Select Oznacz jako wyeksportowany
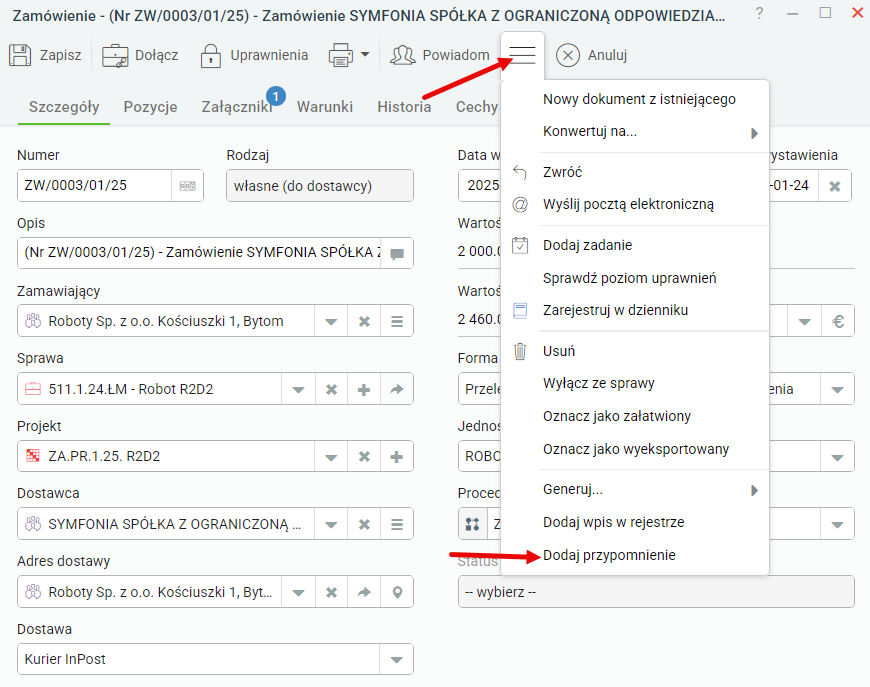Screen dimensions: 870x687 635,449
